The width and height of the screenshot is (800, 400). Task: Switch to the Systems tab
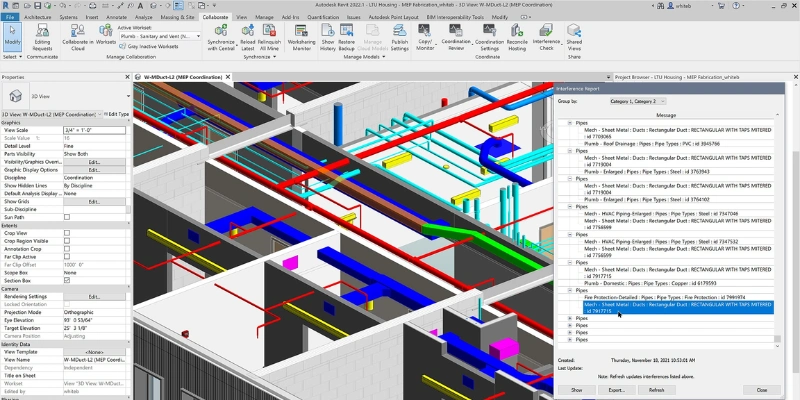(68, 17)
